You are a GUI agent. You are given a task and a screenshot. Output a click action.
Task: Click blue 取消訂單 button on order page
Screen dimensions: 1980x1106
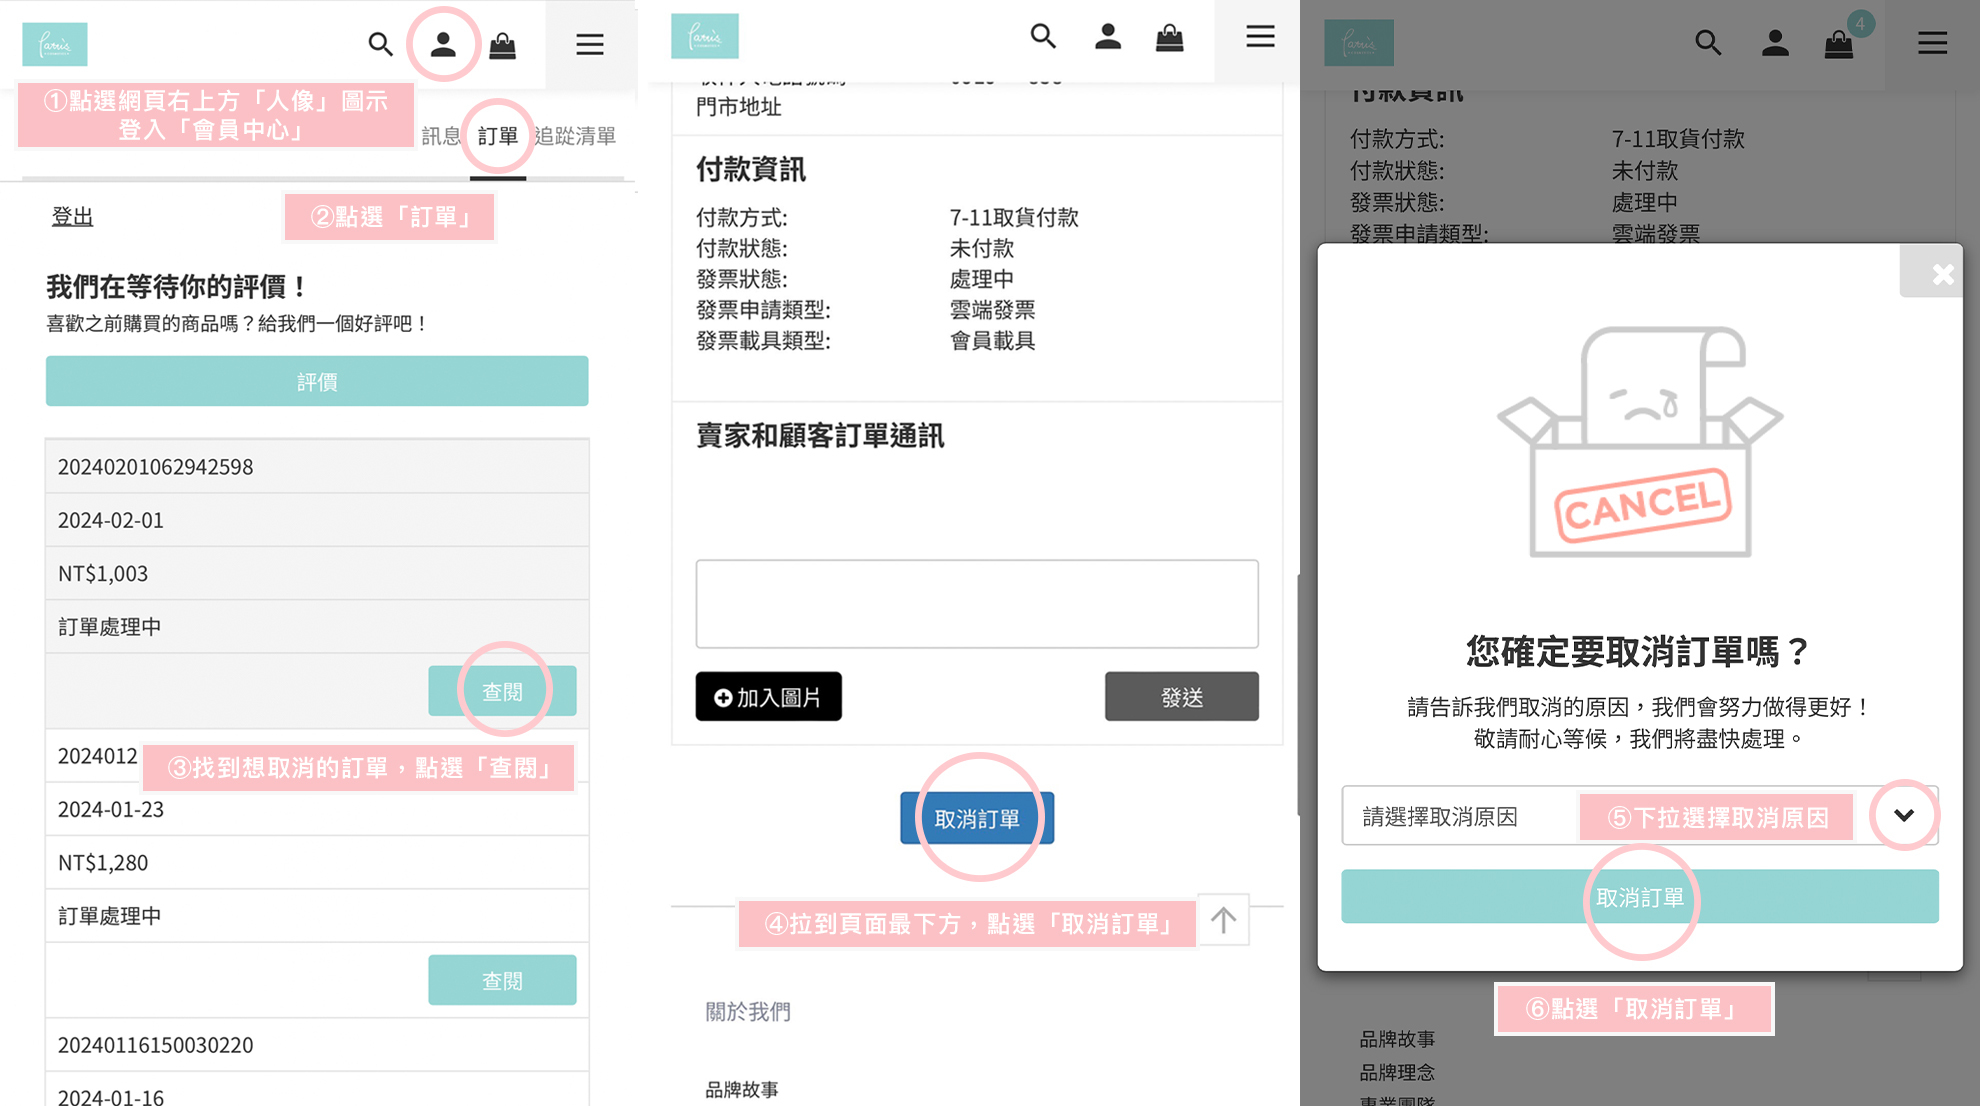pyautogui.click(x=977, y=818)
